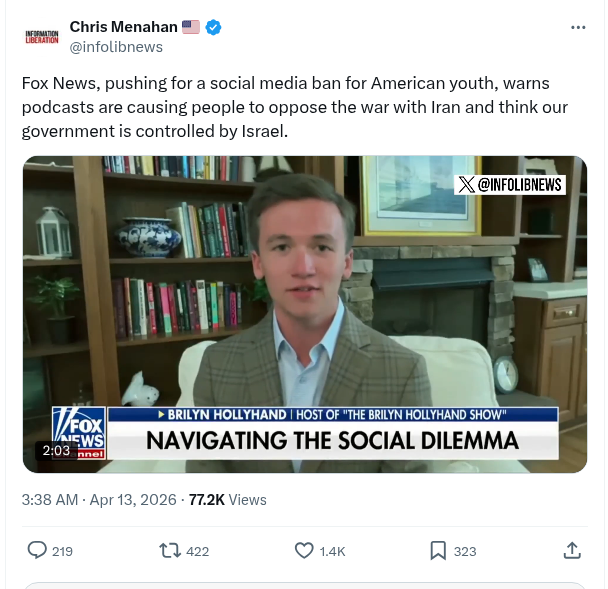This screenshot has width=608, height=589.
Task: Click the reply speech bubble icon
Action: point(37,550)
